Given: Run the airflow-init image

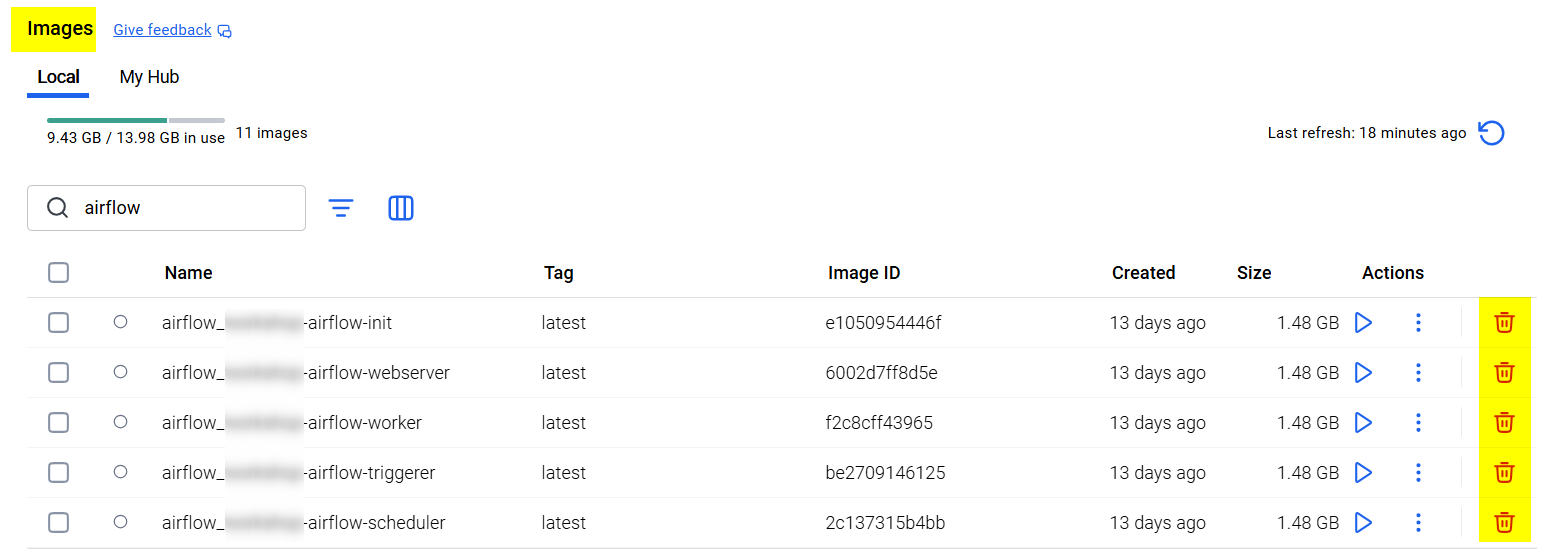Looking at the screenshot, I should point(1362,322).
